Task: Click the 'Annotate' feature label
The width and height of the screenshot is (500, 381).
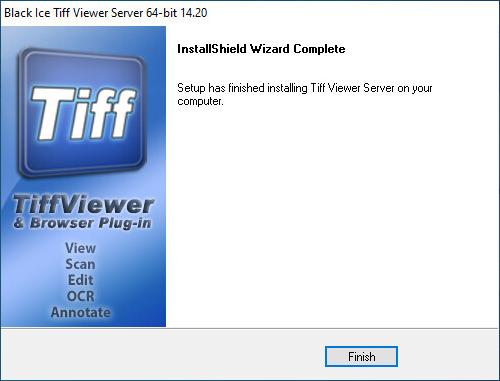Action: [x=80, y=312]
